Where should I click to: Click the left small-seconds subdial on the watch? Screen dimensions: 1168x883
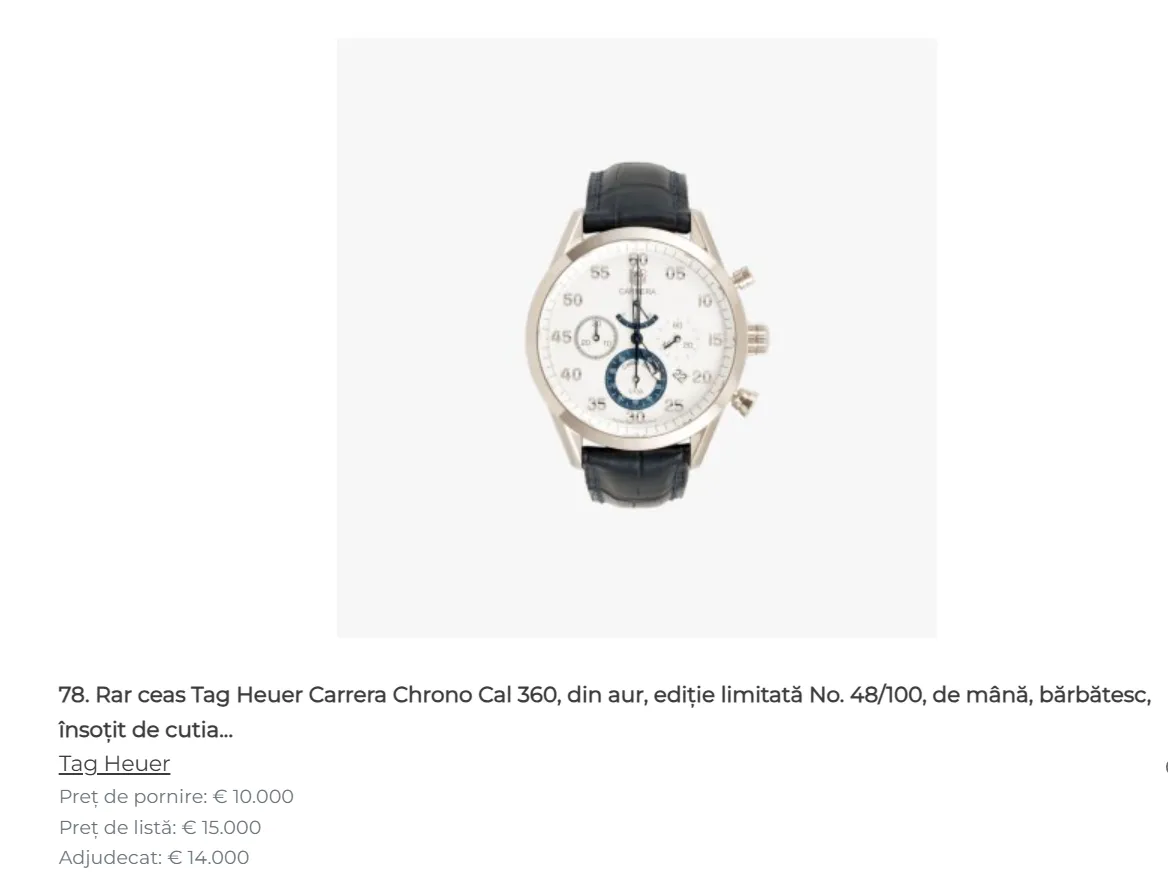point(594,337)
